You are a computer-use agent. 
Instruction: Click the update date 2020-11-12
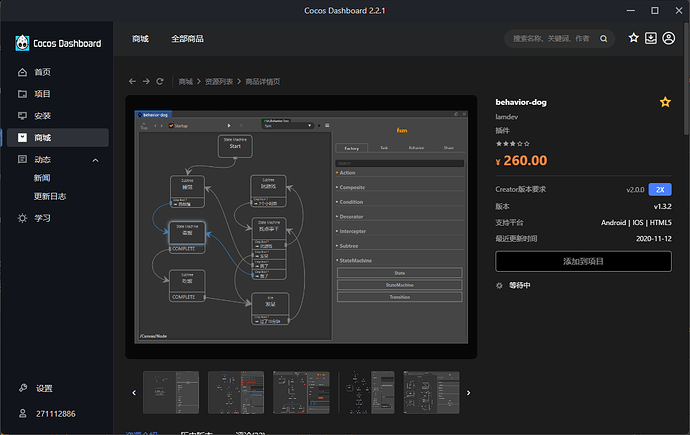tap(653, 239)
